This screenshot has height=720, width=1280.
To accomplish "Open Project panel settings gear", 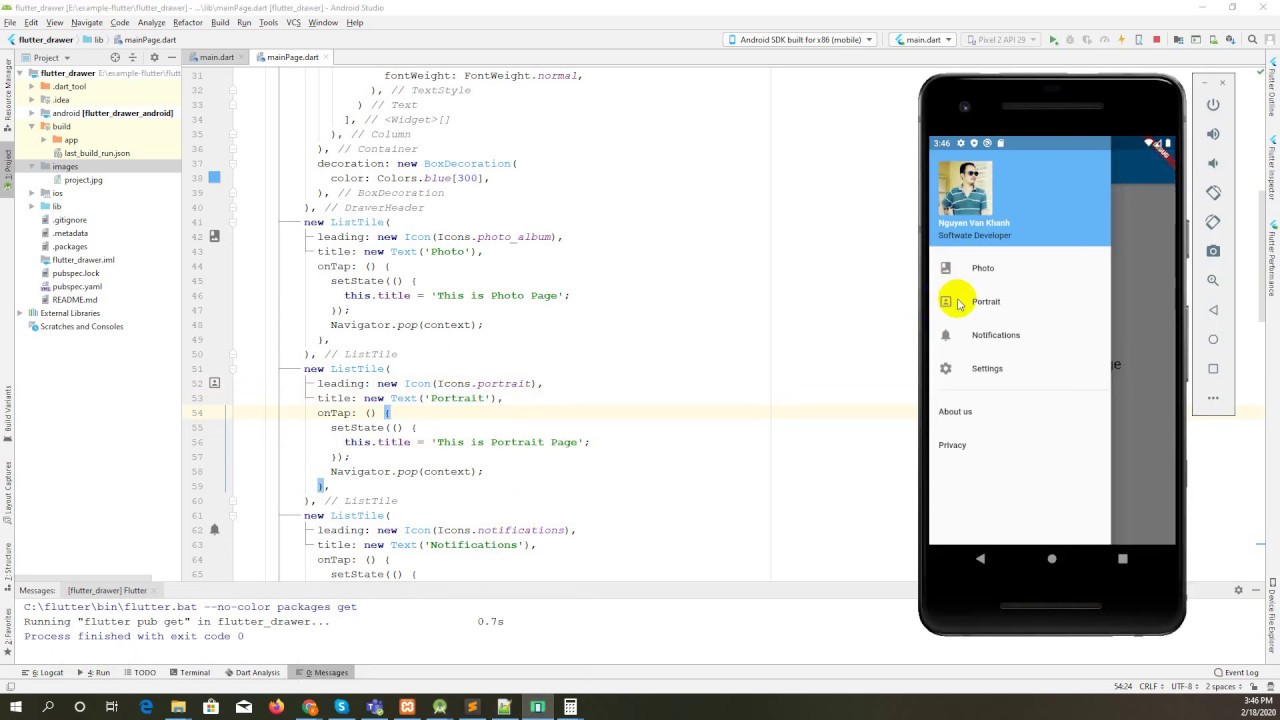I will click(154, 57).
